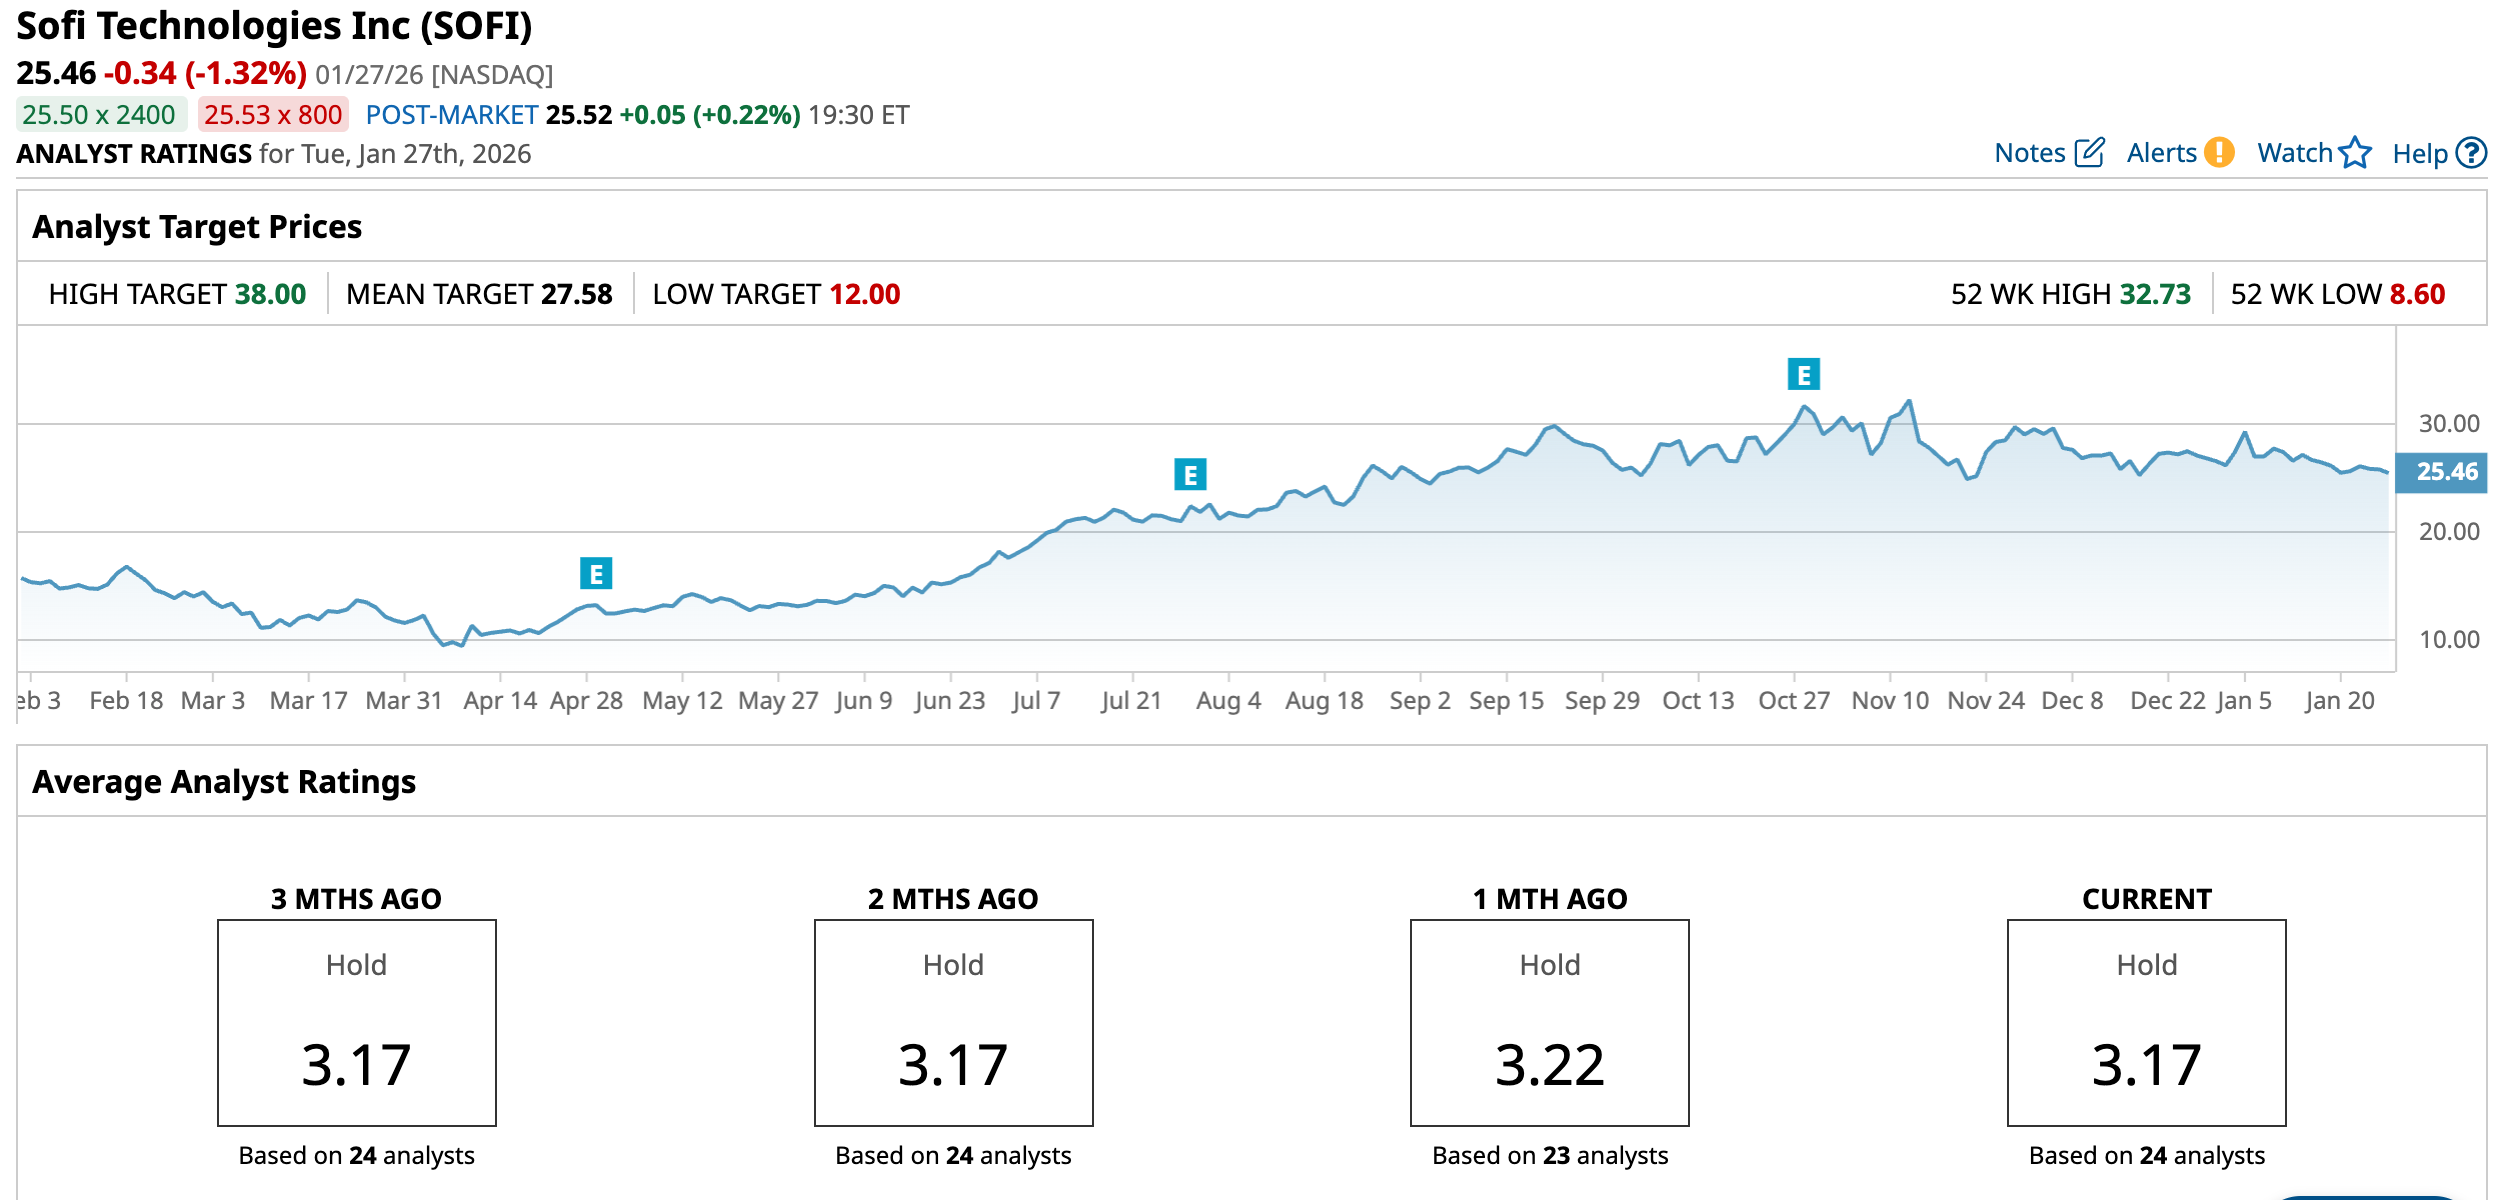Select the 3 MTHS AGO rating box

(x=357, y=1022)
